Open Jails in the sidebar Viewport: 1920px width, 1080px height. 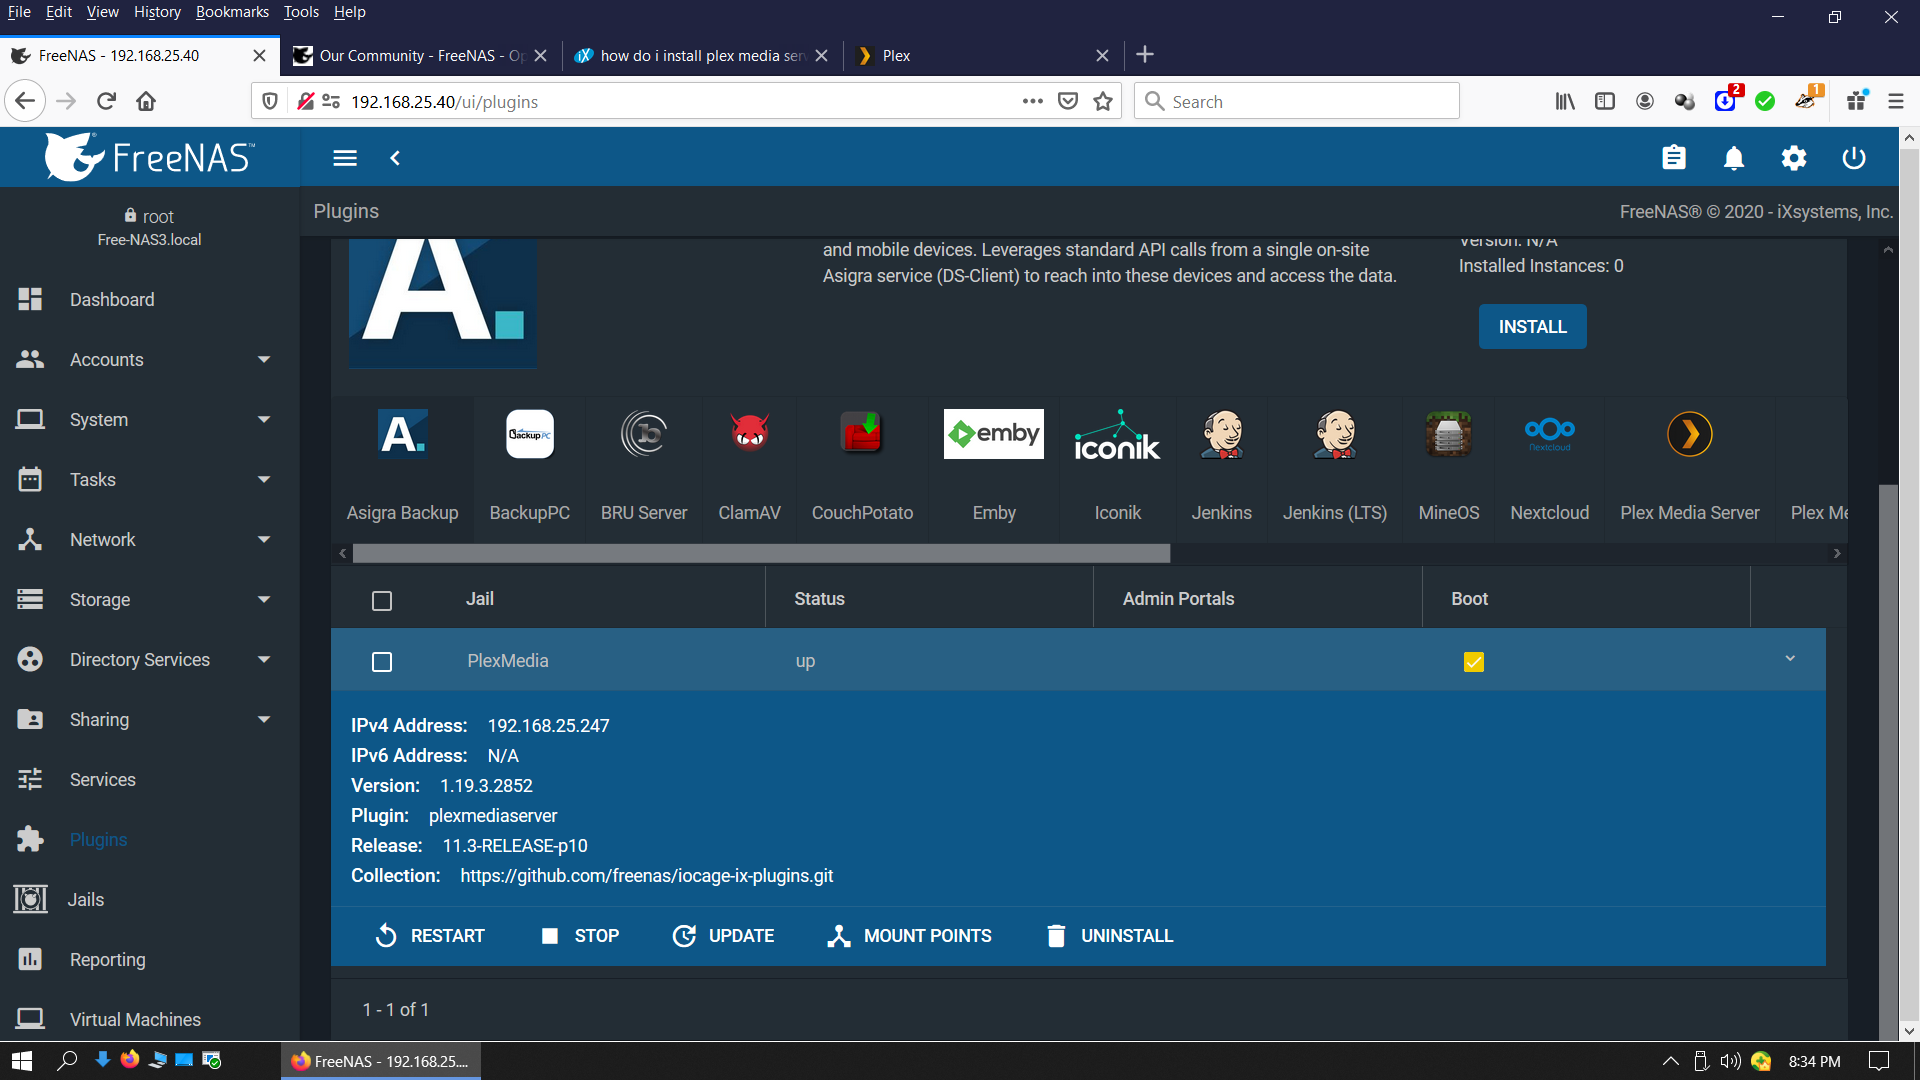pyautogui.click(x=86, y=900)
